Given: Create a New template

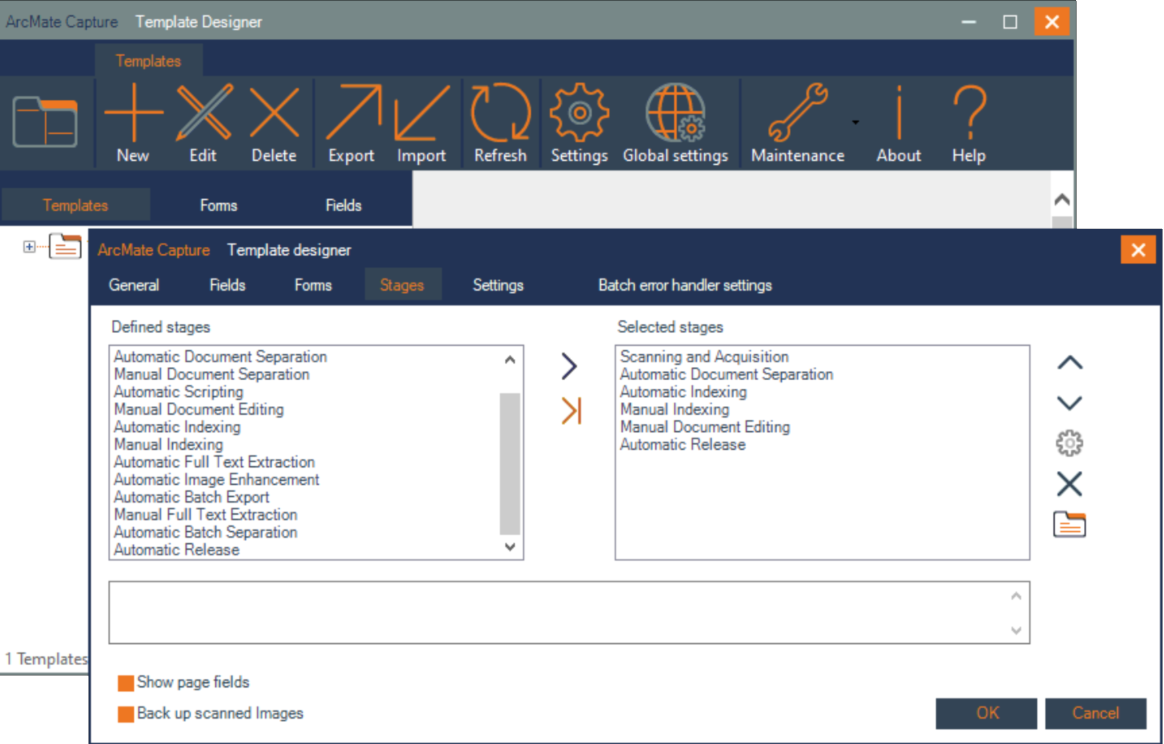Looking at the screenshot, I should pyautogui.click(x=133, y=120).
